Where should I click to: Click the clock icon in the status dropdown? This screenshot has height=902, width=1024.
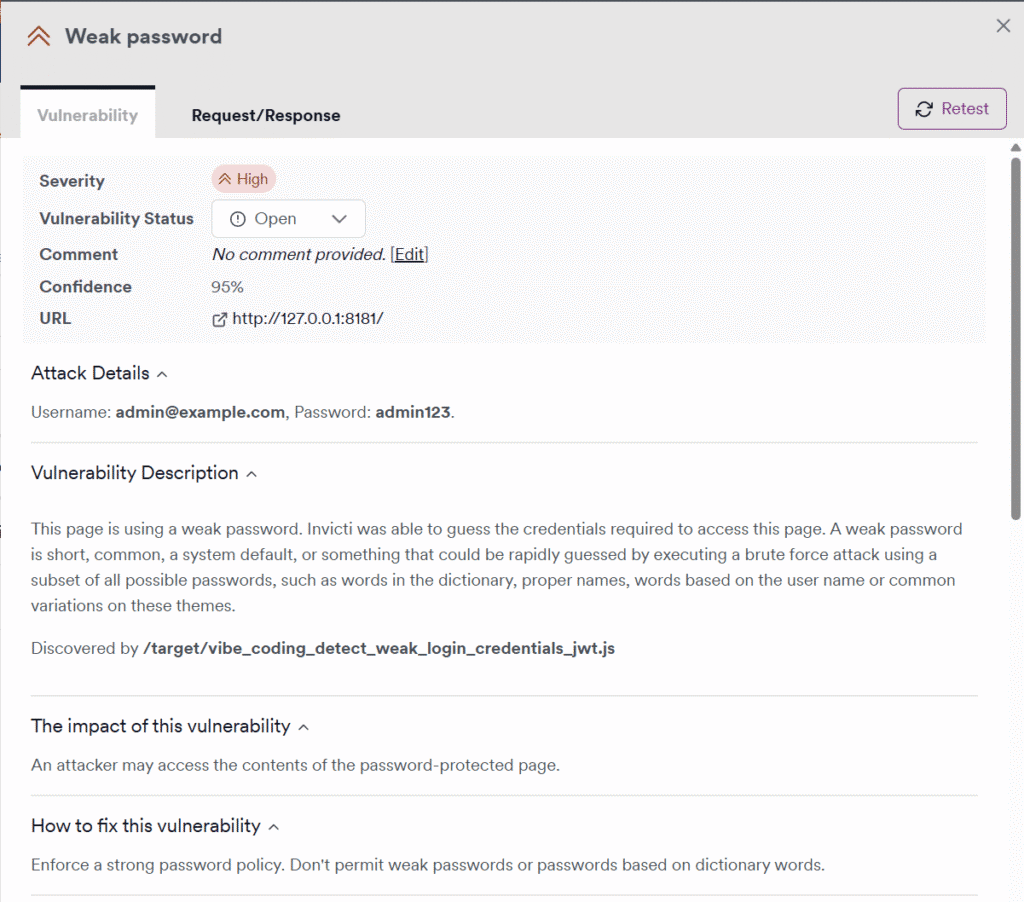pos(238,218)
